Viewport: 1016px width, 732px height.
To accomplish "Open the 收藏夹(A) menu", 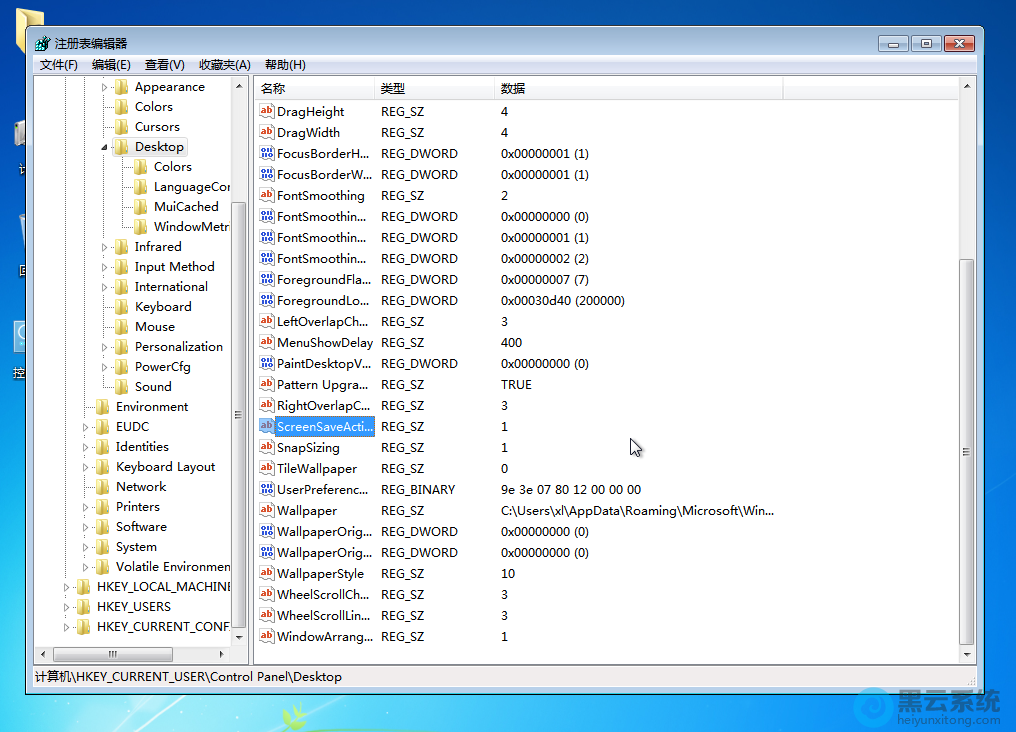I will pyautogui.click(x=224, y=65).
